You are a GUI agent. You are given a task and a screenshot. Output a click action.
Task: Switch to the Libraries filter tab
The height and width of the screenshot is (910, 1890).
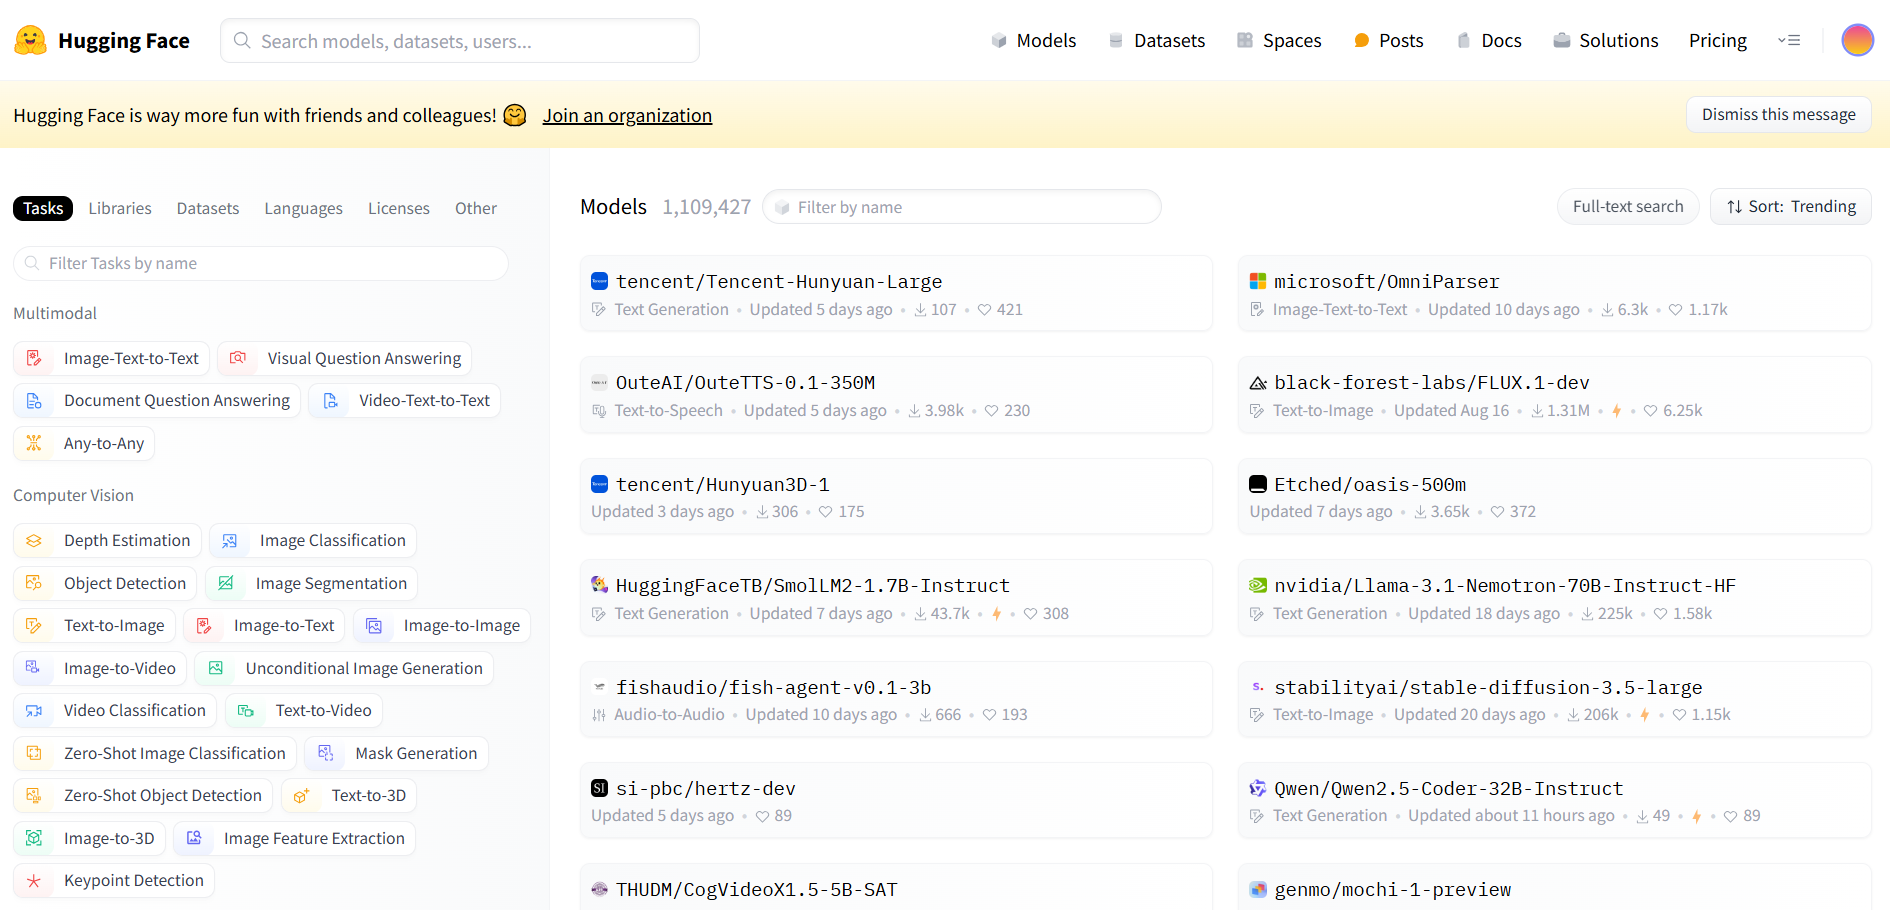[120, 208]
